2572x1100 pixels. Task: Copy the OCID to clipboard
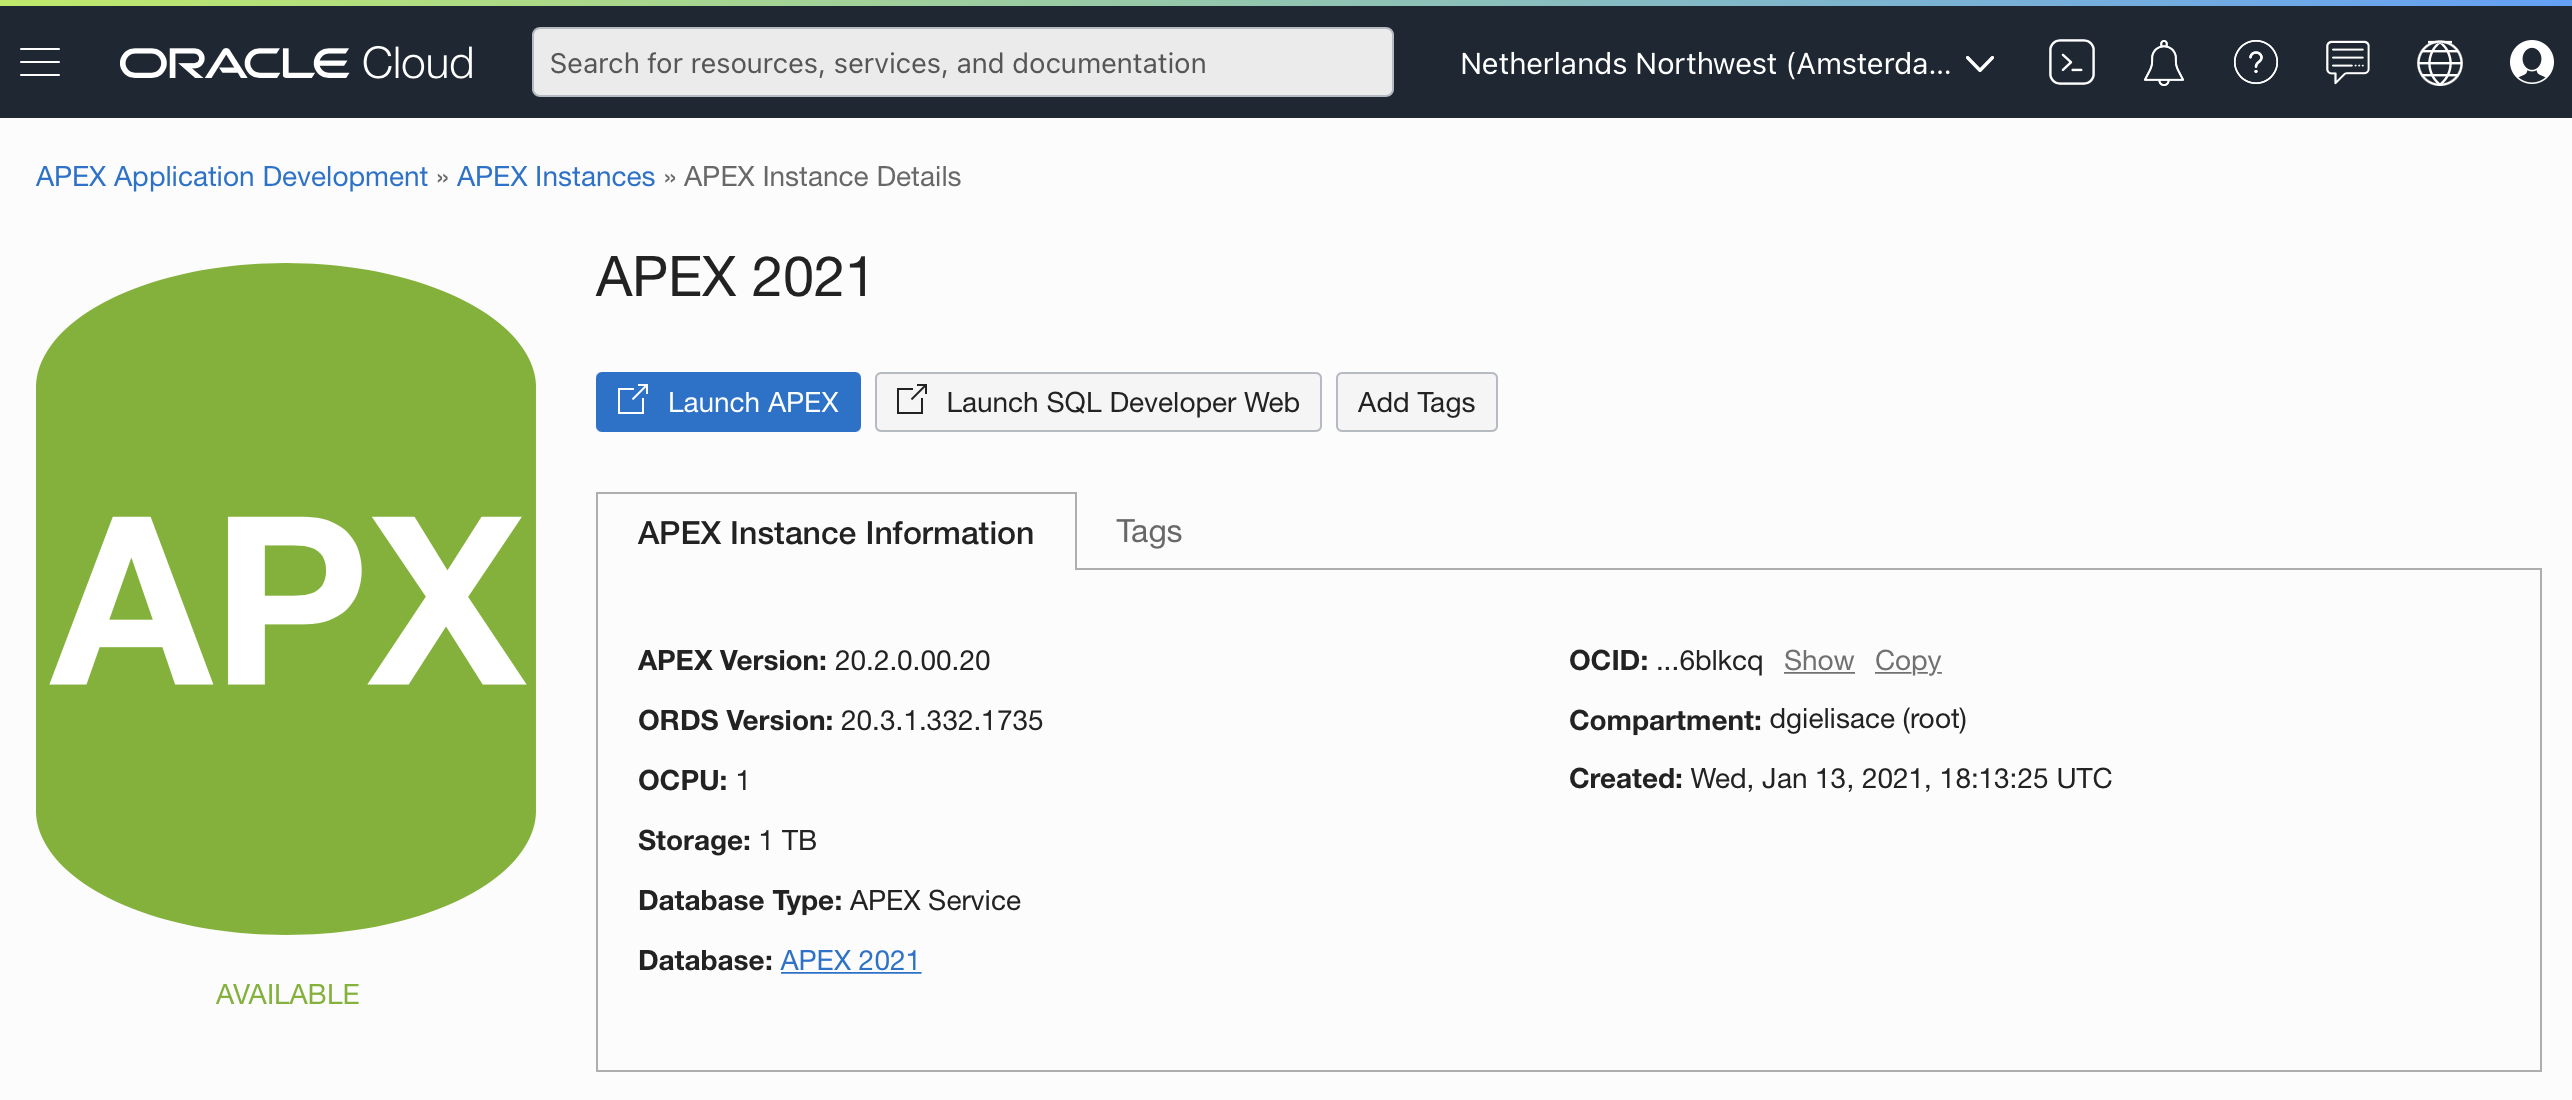coord(1907,660)
